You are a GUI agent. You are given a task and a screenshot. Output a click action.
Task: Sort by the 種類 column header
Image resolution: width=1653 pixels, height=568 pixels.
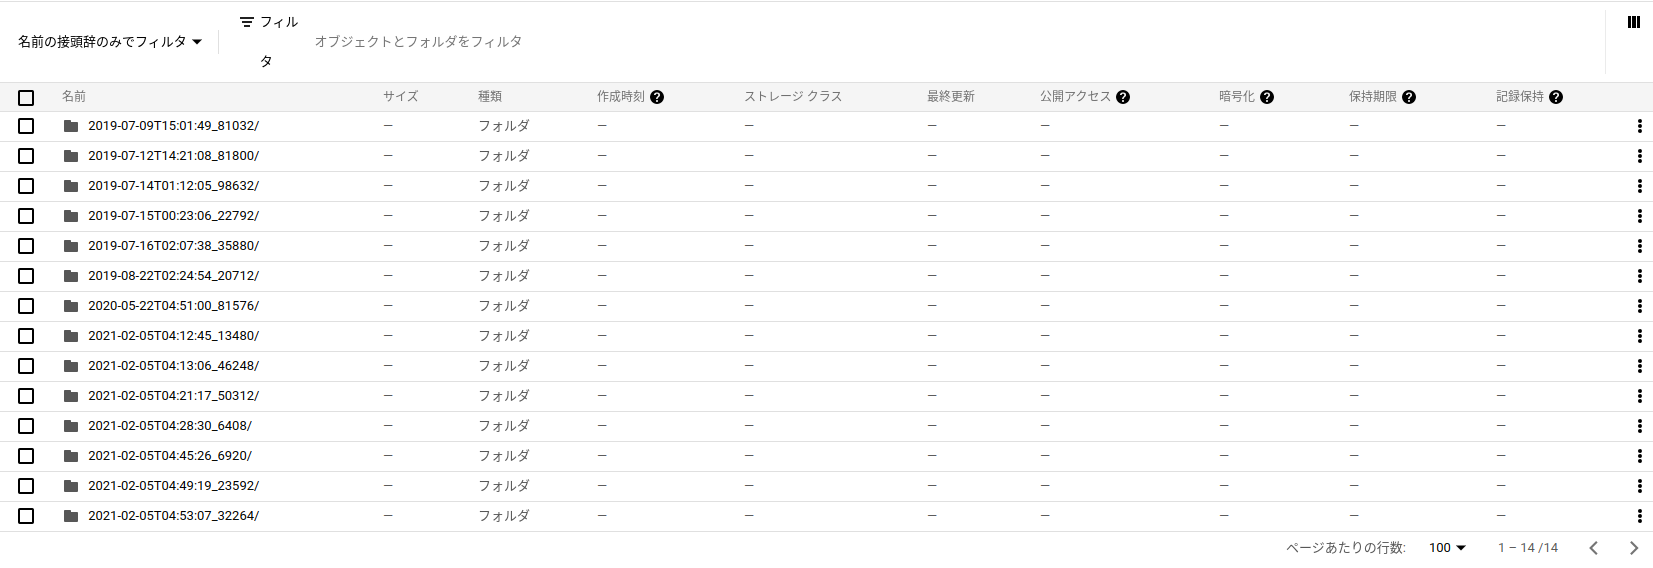tap(490, 97)
